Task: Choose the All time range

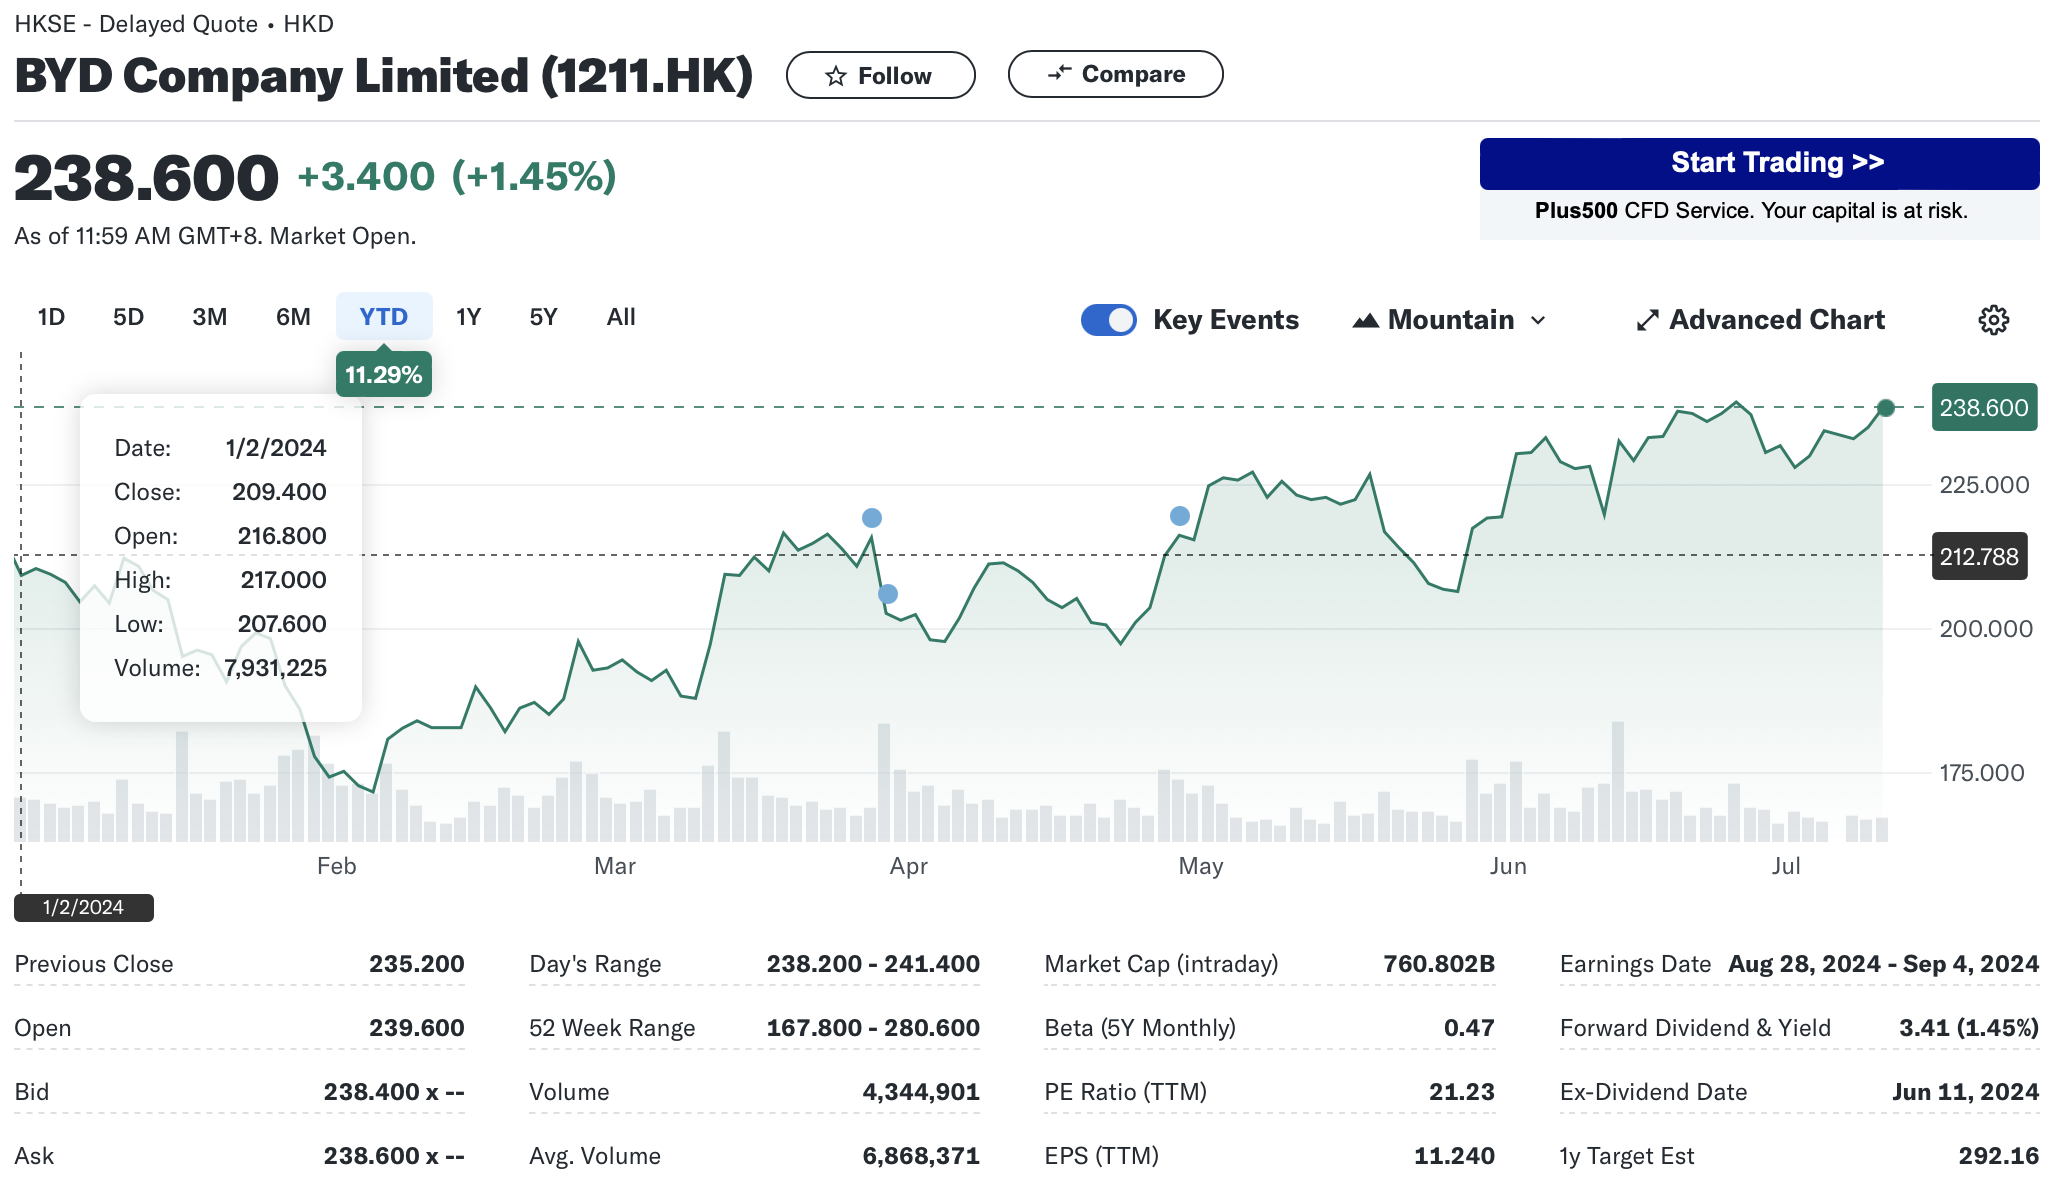Action: pos(621,317)
